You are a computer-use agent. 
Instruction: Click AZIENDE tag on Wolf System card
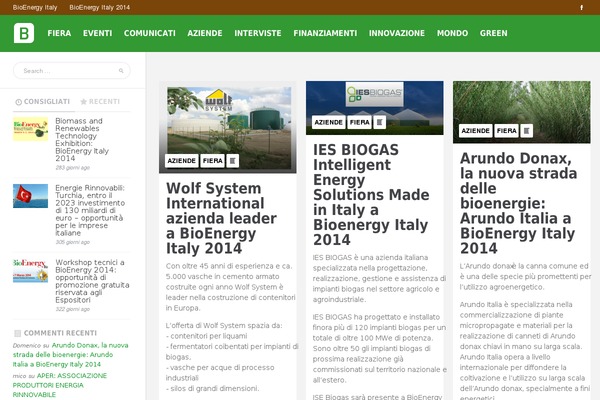tap(181, 161)
